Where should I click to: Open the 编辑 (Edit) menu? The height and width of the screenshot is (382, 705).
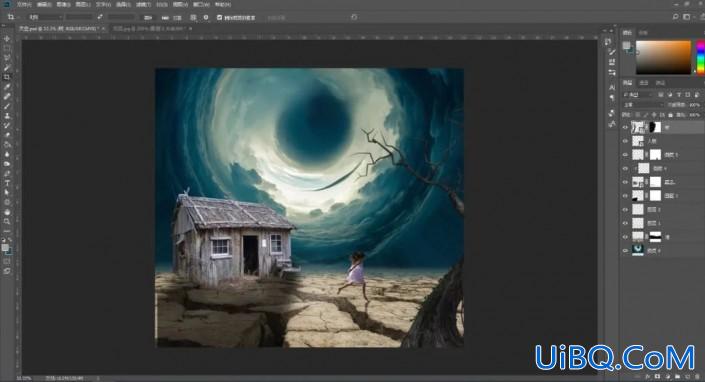click(x=44, y=4)
